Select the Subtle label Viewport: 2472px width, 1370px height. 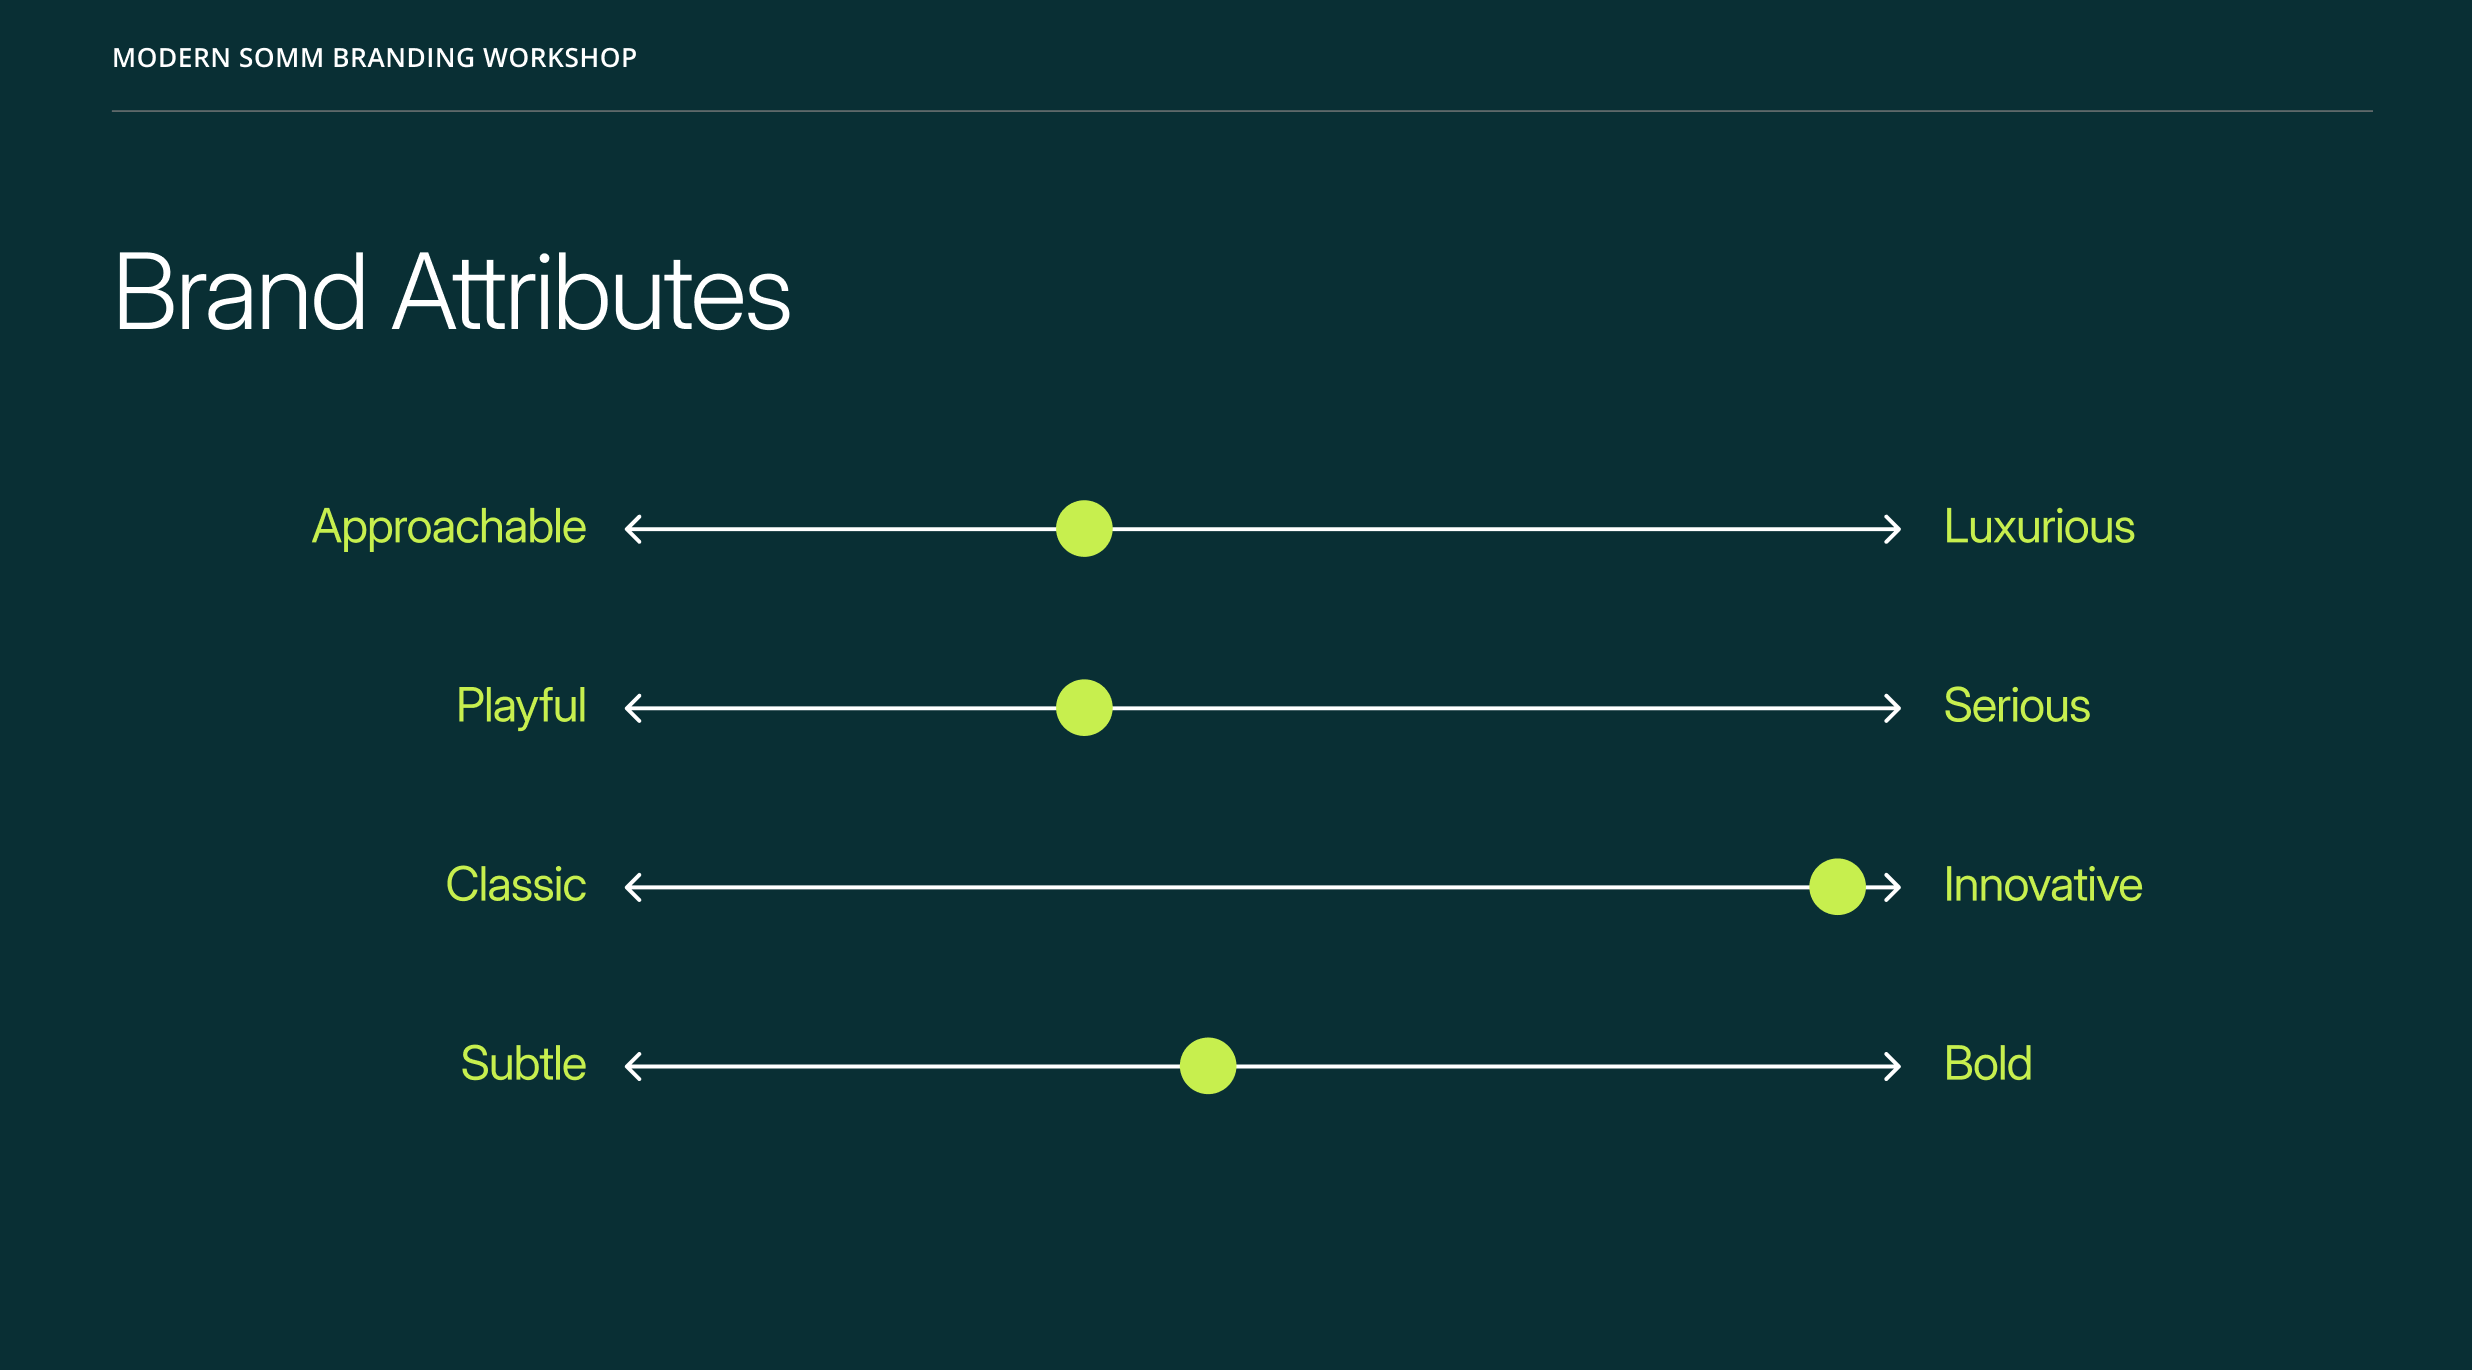523,1064
